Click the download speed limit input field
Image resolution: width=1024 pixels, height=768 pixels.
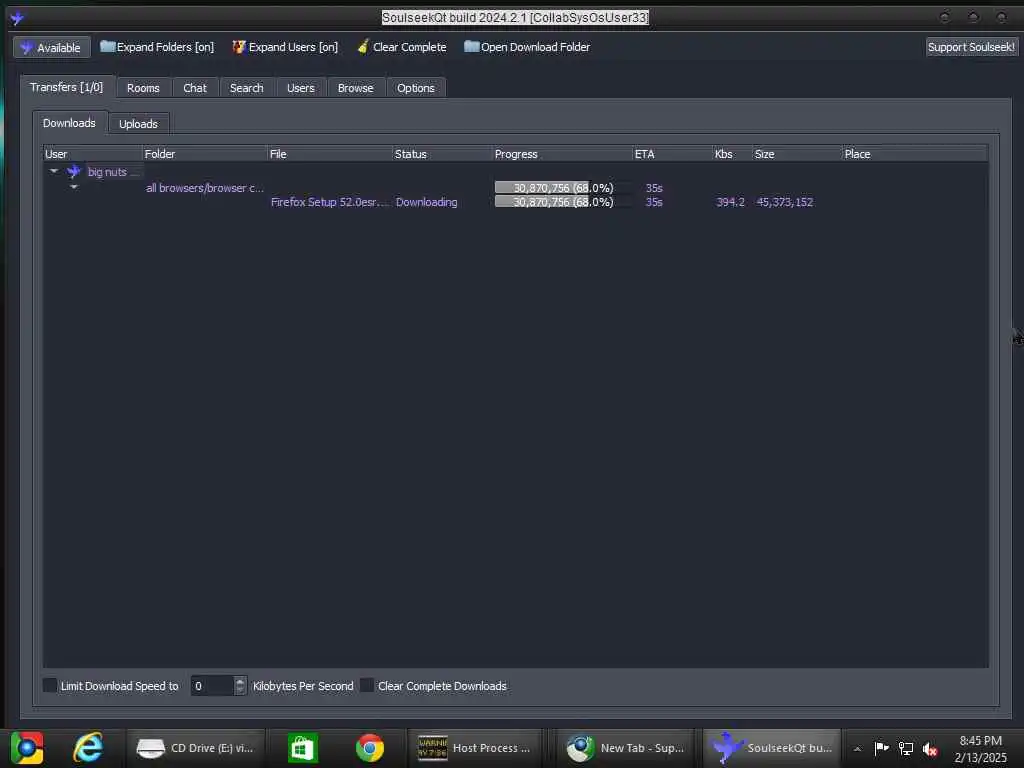pyautogui.click(x=212, y=686)
